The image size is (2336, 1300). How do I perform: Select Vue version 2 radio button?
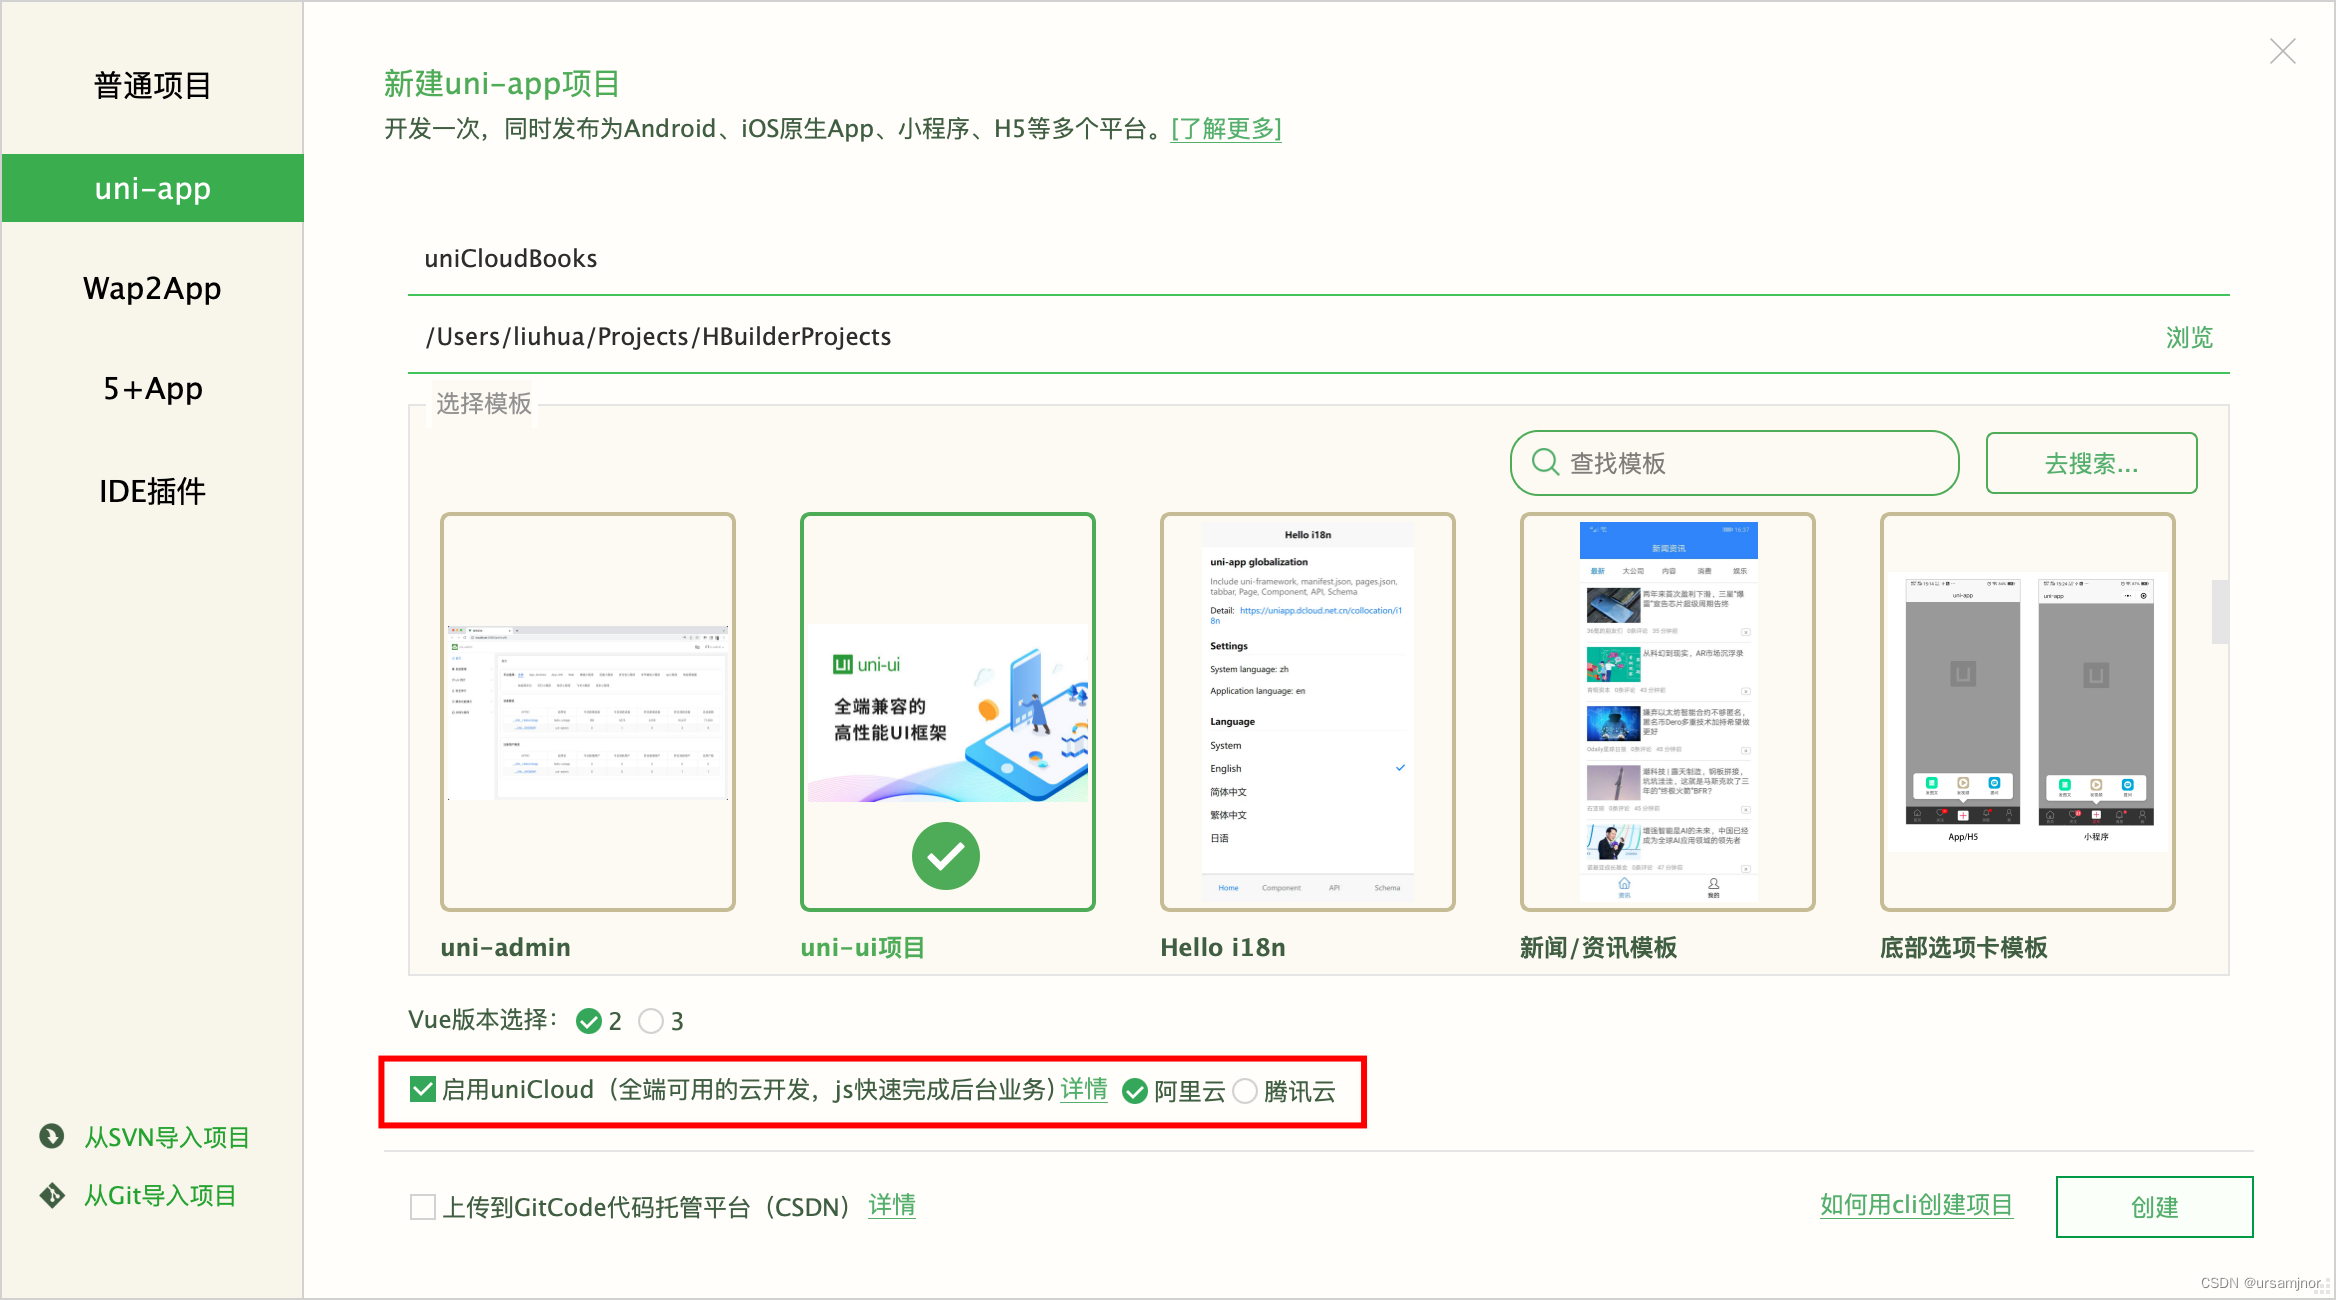tap(589, 1021)
